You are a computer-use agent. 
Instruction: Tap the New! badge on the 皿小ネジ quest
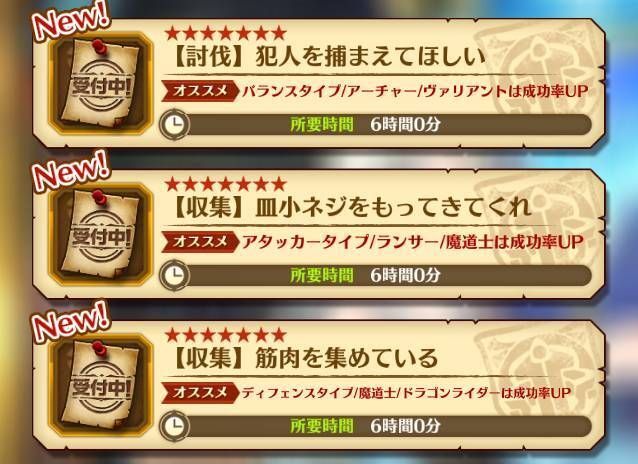[x=71, y=172]
